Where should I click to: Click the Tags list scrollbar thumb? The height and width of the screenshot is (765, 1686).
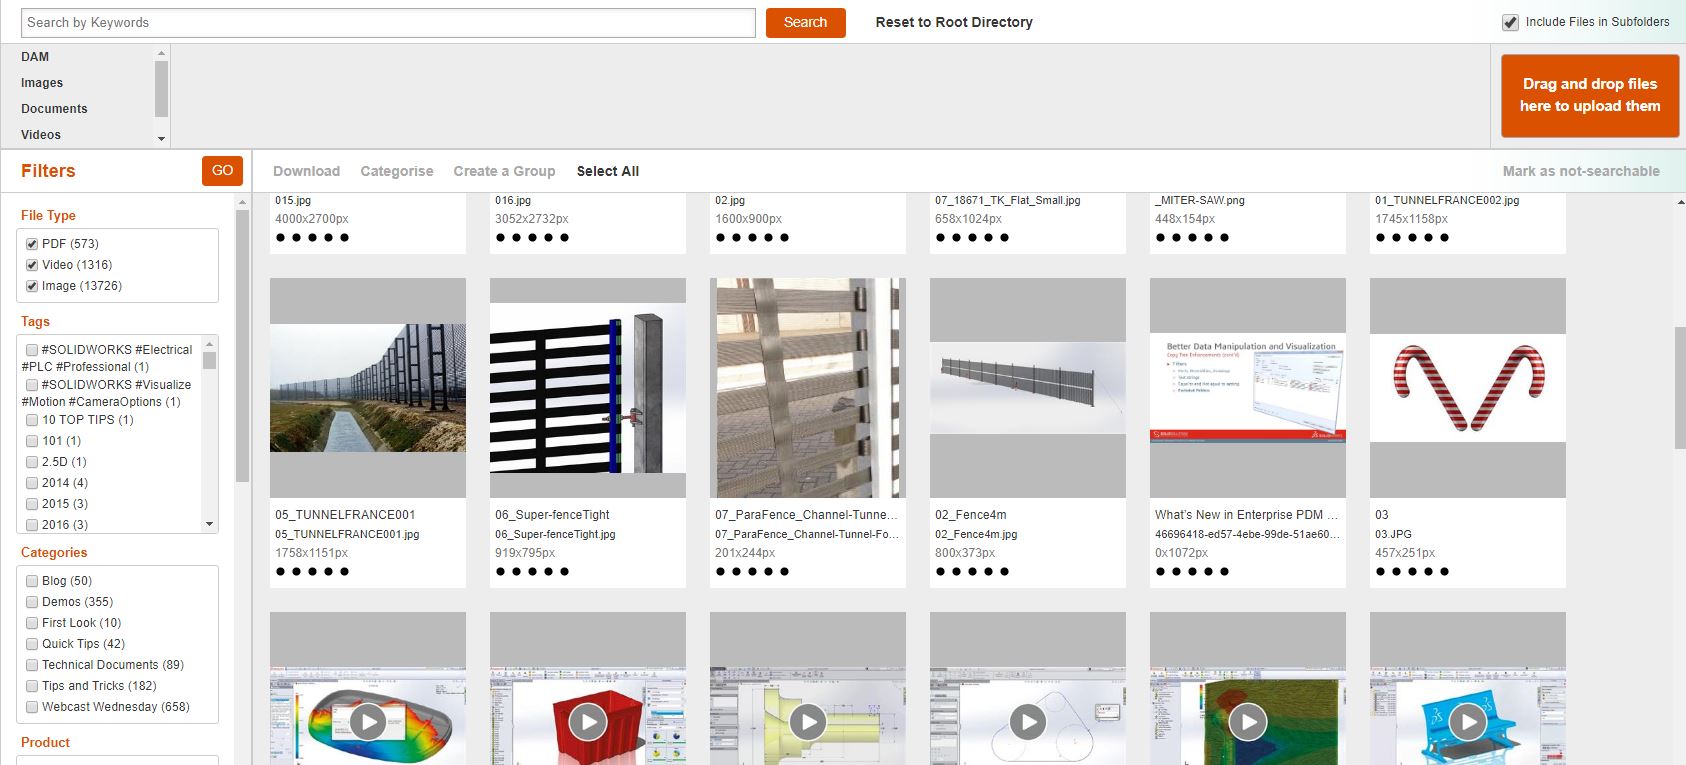(x=209, y=360)
